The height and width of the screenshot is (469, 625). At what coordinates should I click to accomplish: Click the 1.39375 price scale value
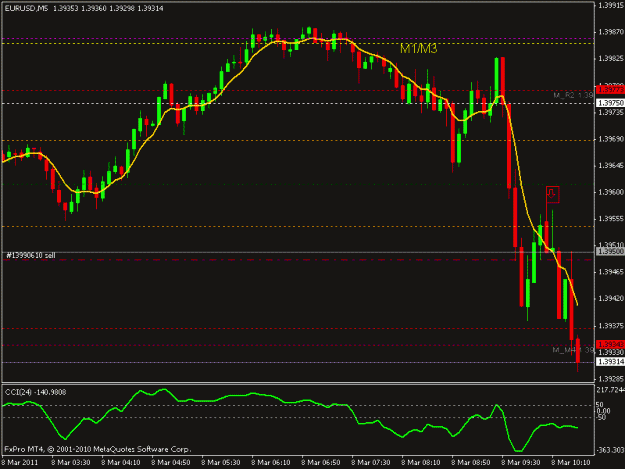pos(611,326)
